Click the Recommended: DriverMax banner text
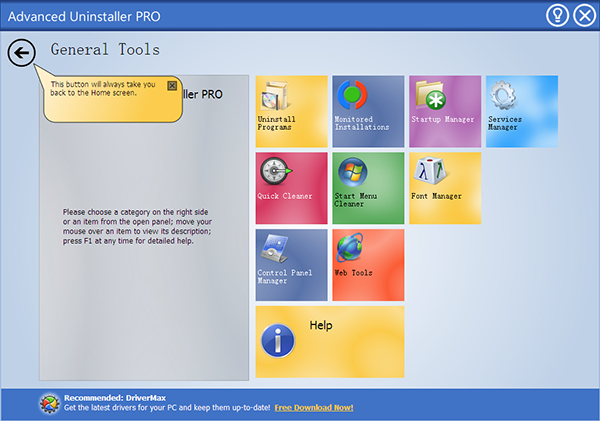The height and width of the screenshot is (421, 600). pos(112,398)
